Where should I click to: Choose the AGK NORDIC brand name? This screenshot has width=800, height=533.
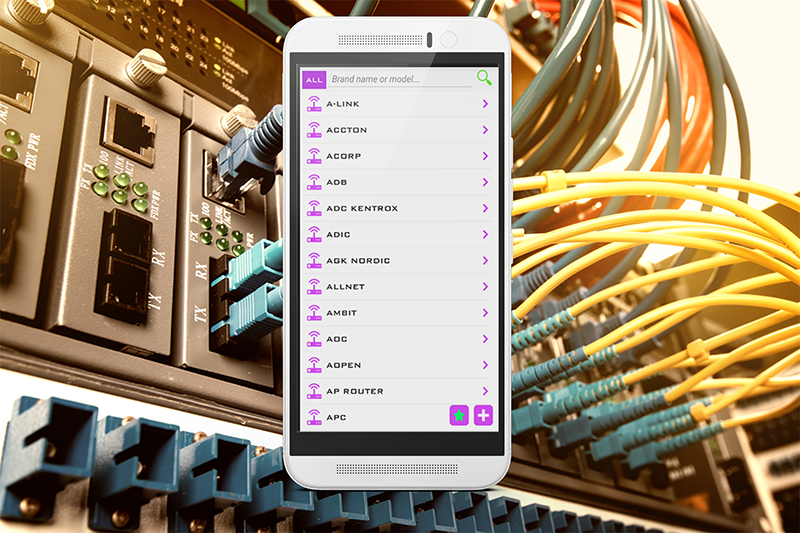[358, 261]
